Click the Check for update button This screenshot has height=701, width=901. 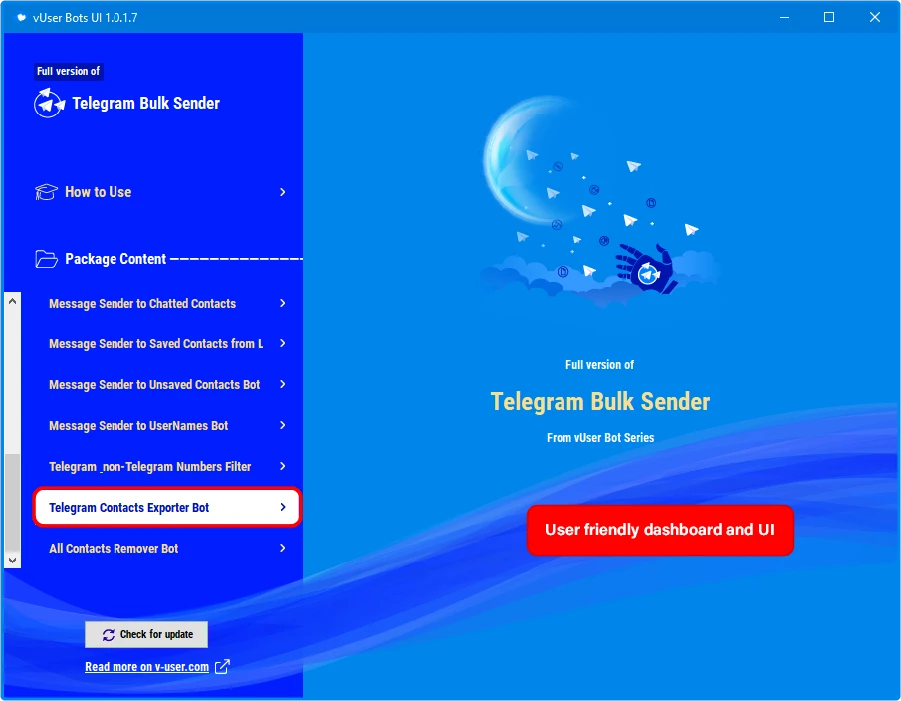click(147, 634)
